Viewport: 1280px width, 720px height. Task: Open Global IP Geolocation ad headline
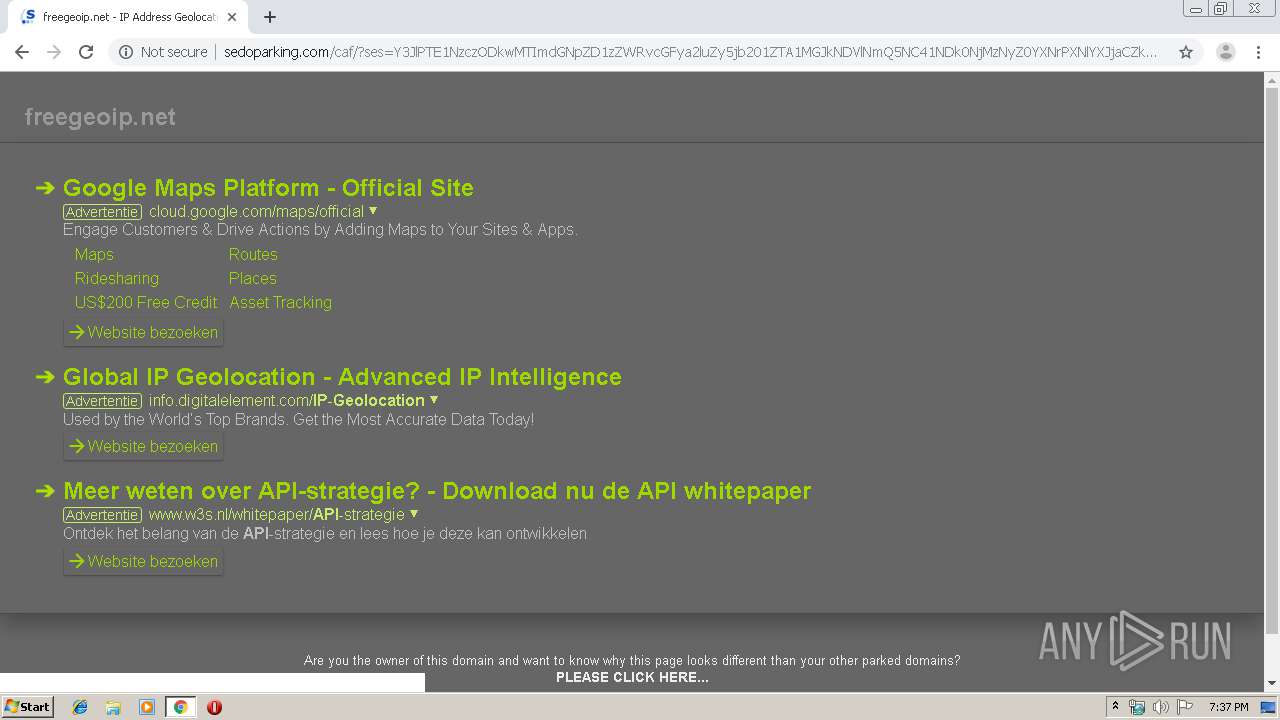click(342, 377)
